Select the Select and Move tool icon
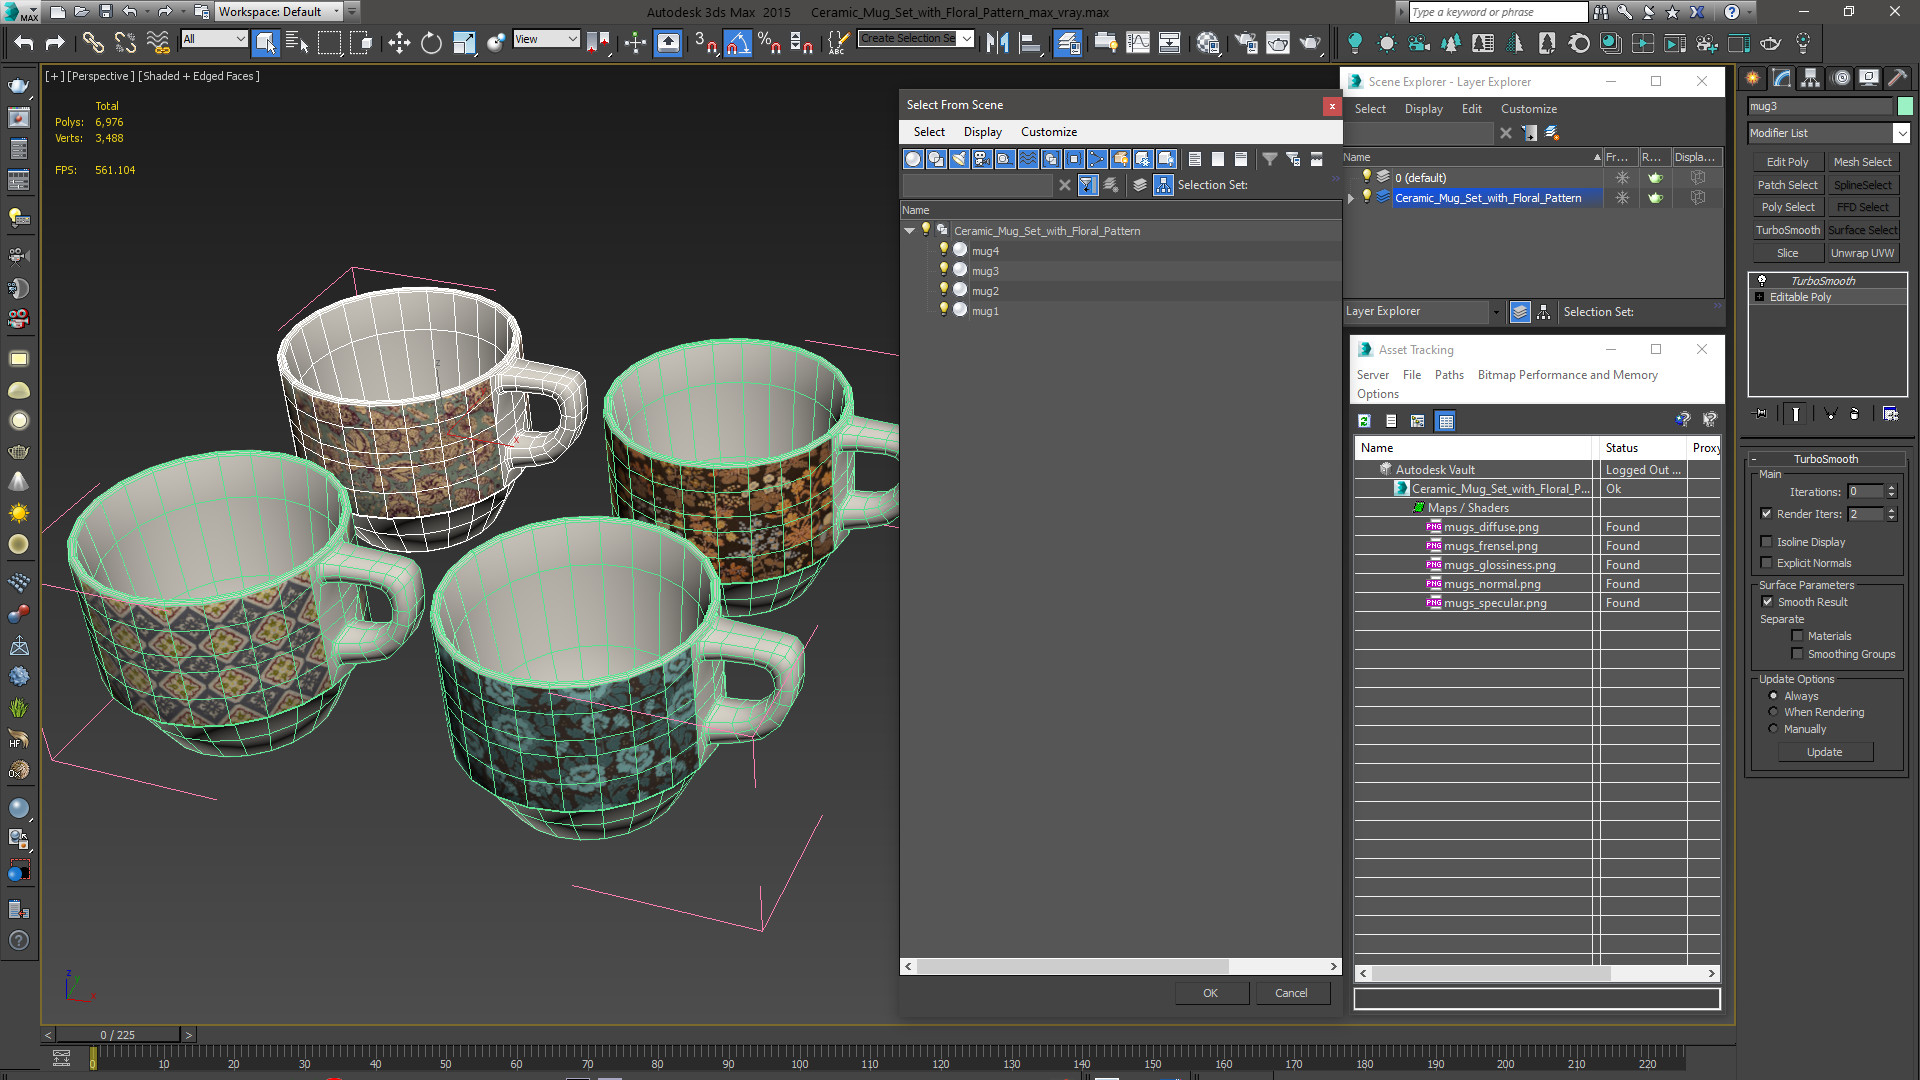Screen dimensions: 1920x1080 (x=400, y=44)
